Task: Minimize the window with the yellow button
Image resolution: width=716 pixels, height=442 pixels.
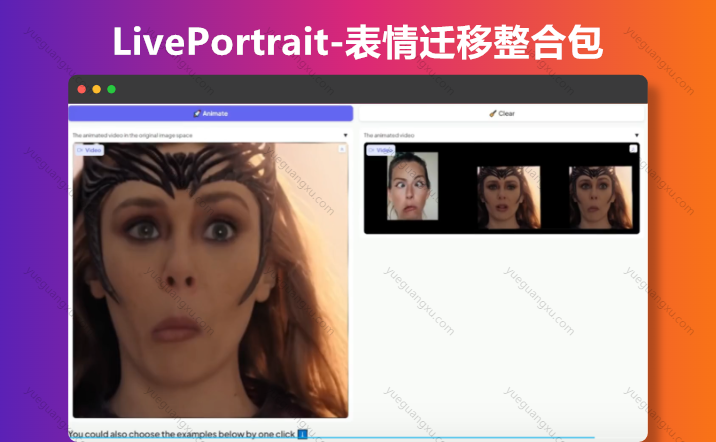Action: 97,89
